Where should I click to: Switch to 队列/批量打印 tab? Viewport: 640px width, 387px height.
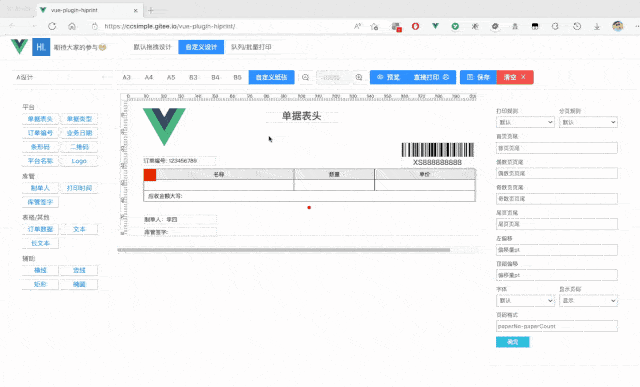click(x=251, y=47)
